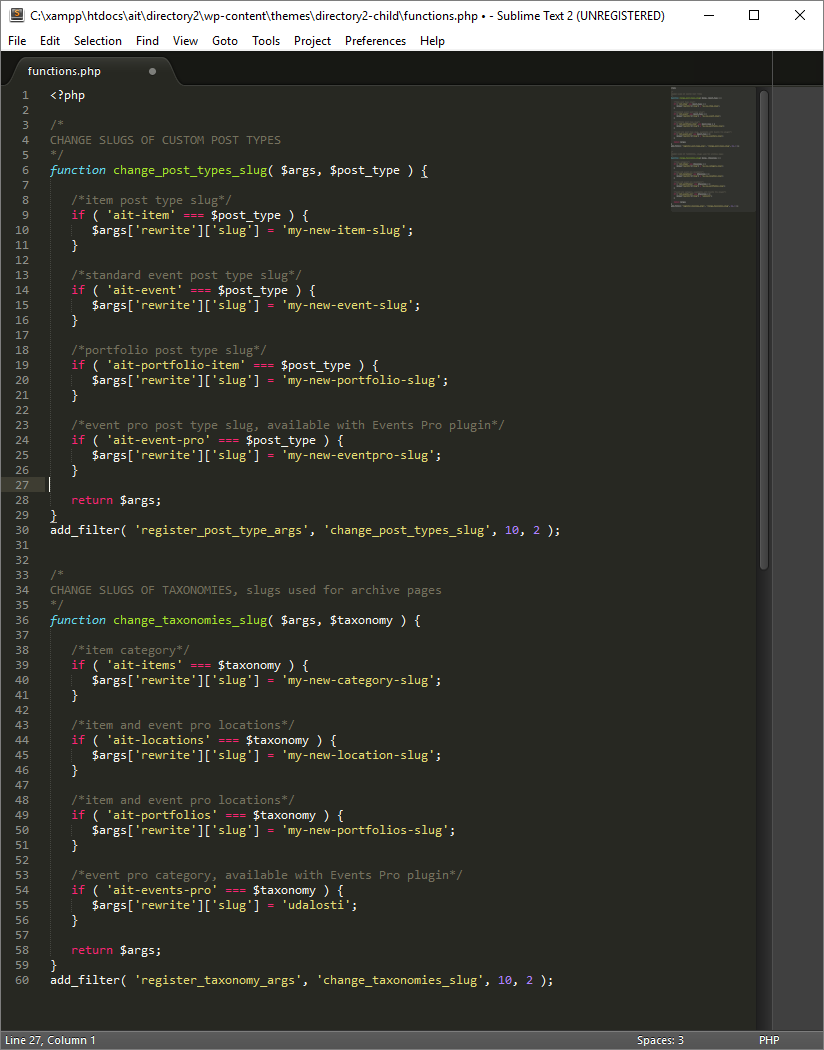Open the Spaces: 3 indentation selector
The width and height of the screenshot is (824, 1050).
point(660,1040)
